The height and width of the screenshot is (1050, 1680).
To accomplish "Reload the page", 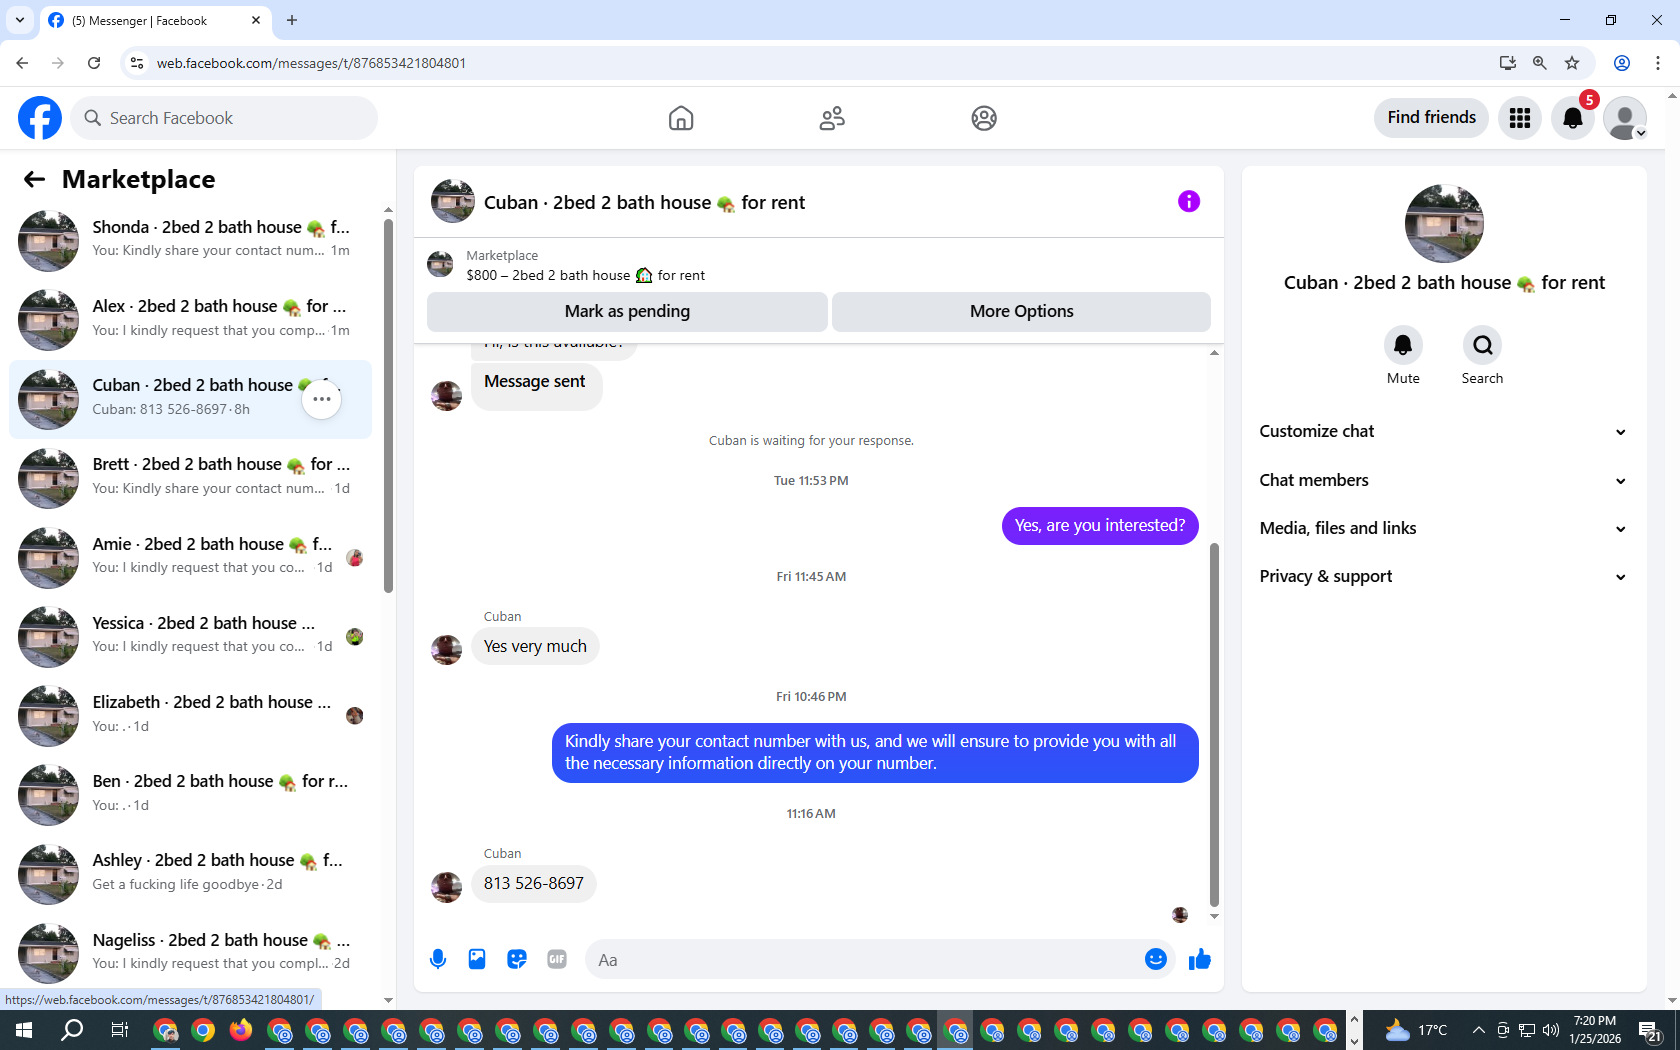I will click(x=94, y=63).
